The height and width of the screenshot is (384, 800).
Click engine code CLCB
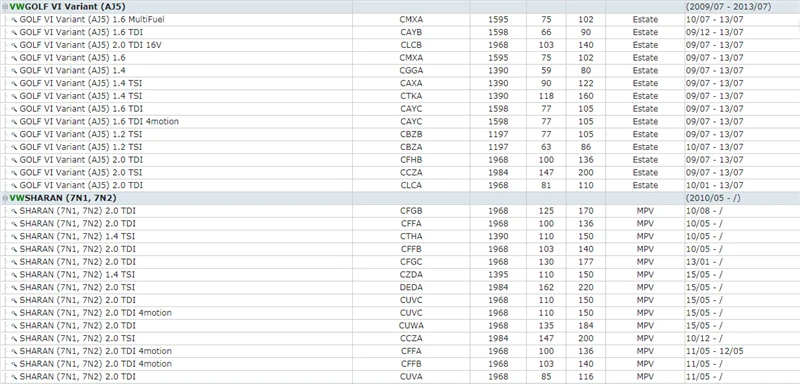click(x=411, y=45)
